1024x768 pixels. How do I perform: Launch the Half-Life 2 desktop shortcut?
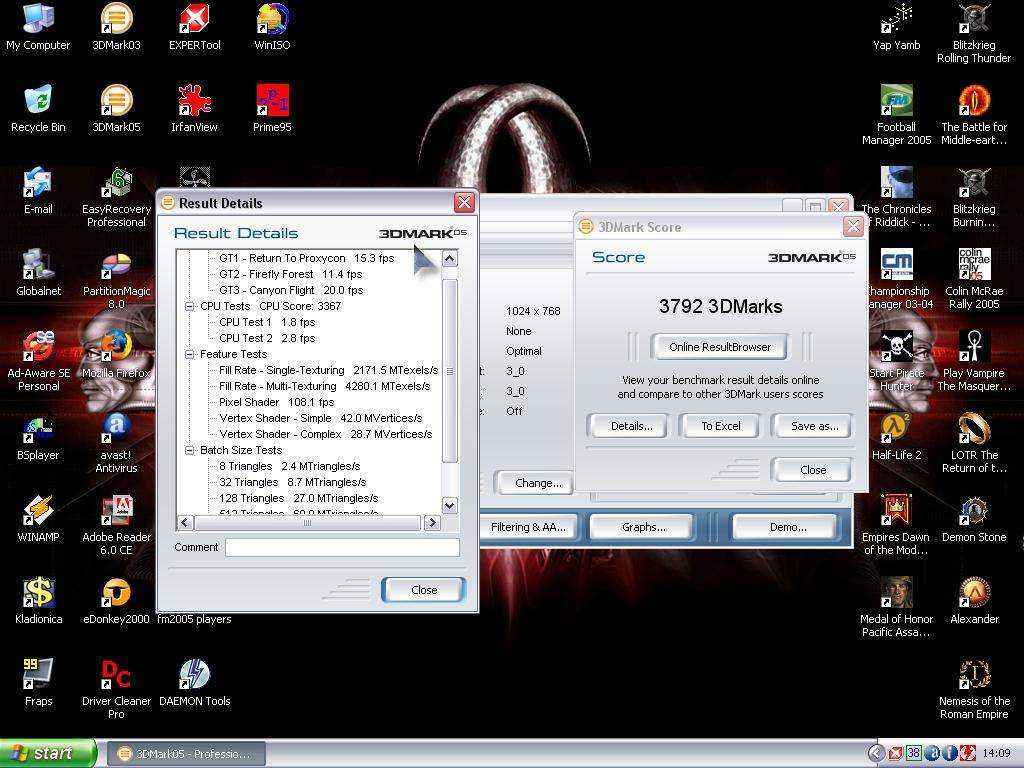[x=896, y=431]
